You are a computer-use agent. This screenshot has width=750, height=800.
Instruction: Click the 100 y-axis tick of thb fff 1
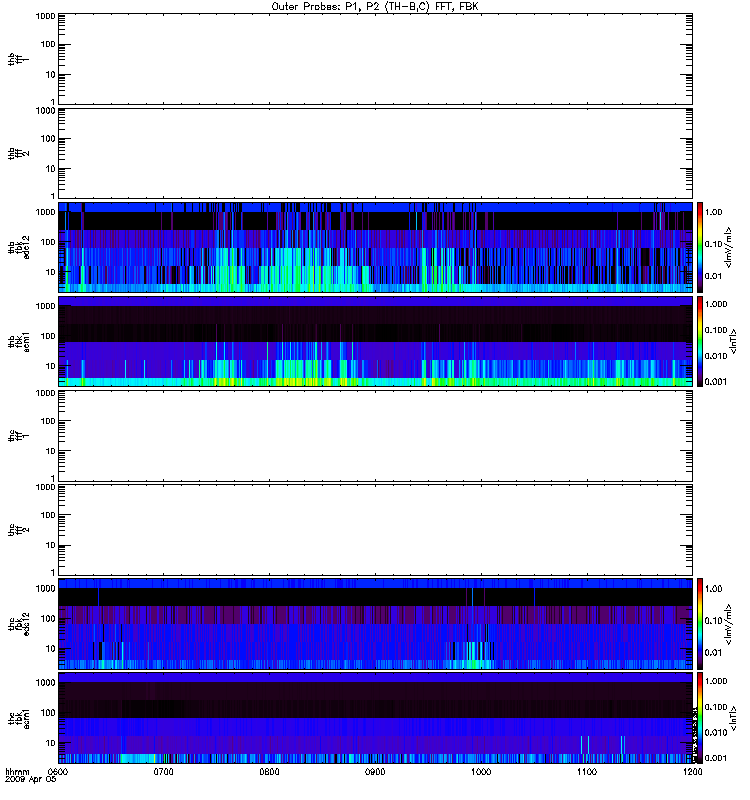[x=48, y=44]
